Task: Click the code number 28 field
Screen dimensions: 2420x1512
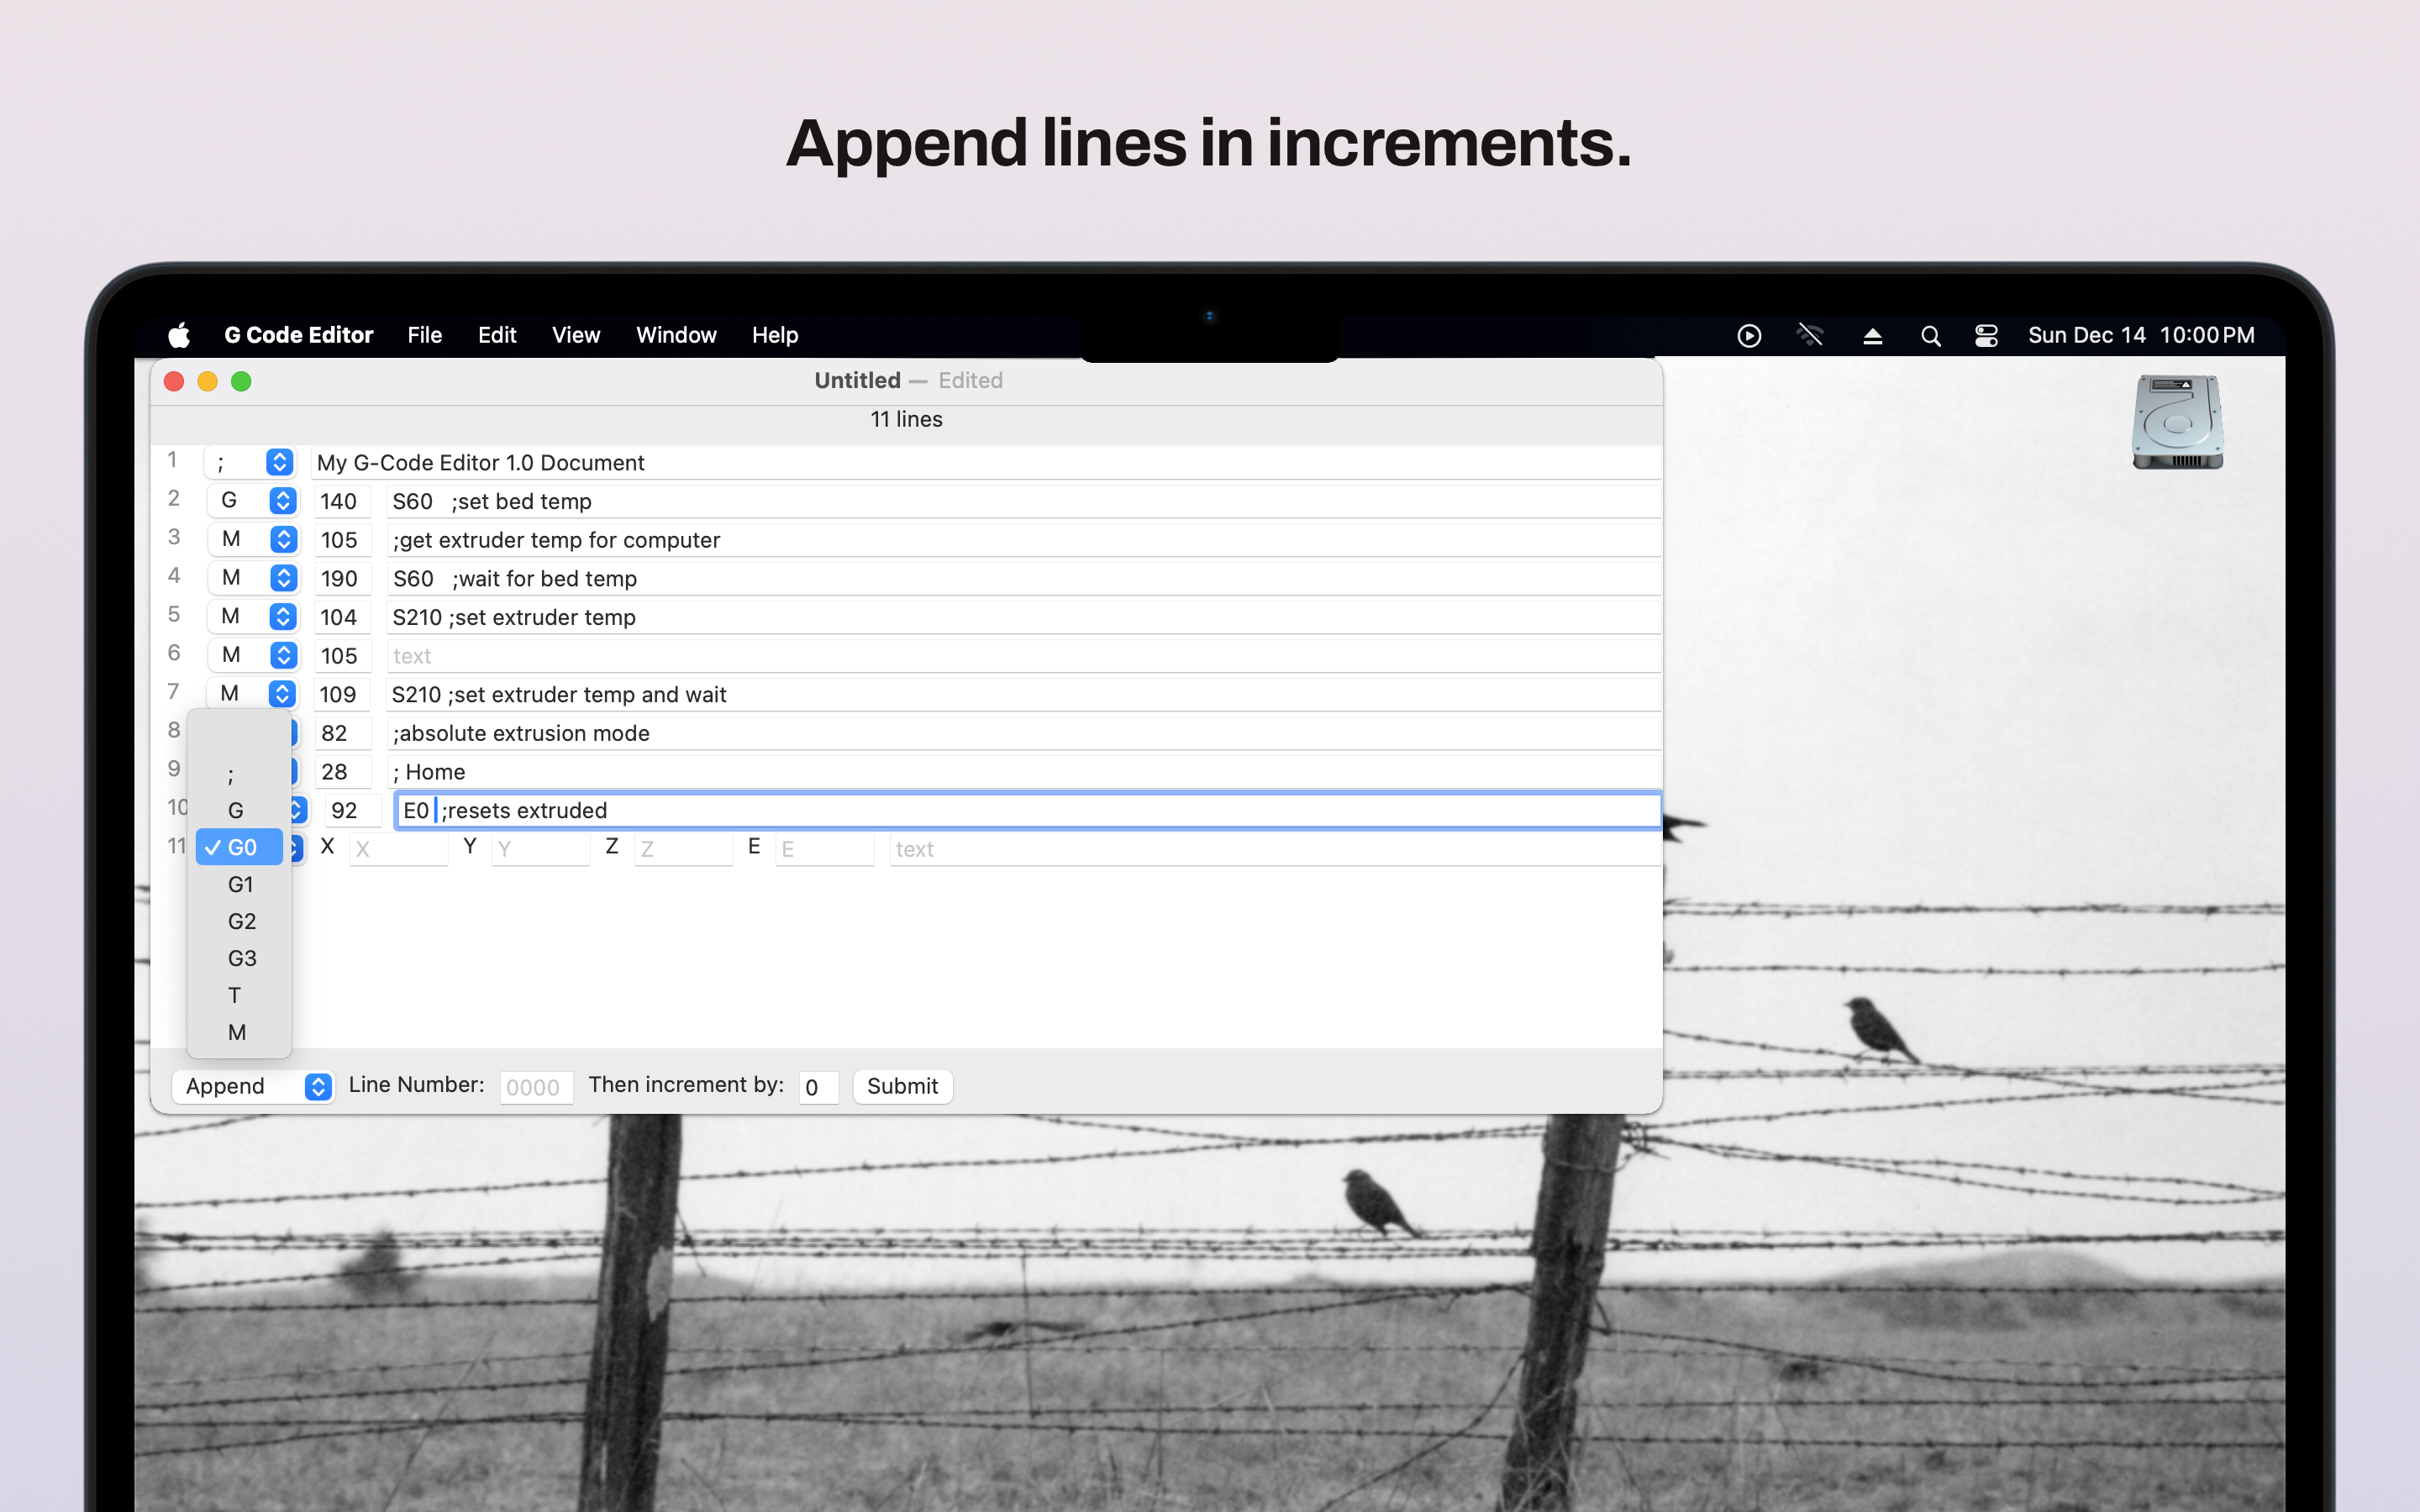Action: [343, 772]
